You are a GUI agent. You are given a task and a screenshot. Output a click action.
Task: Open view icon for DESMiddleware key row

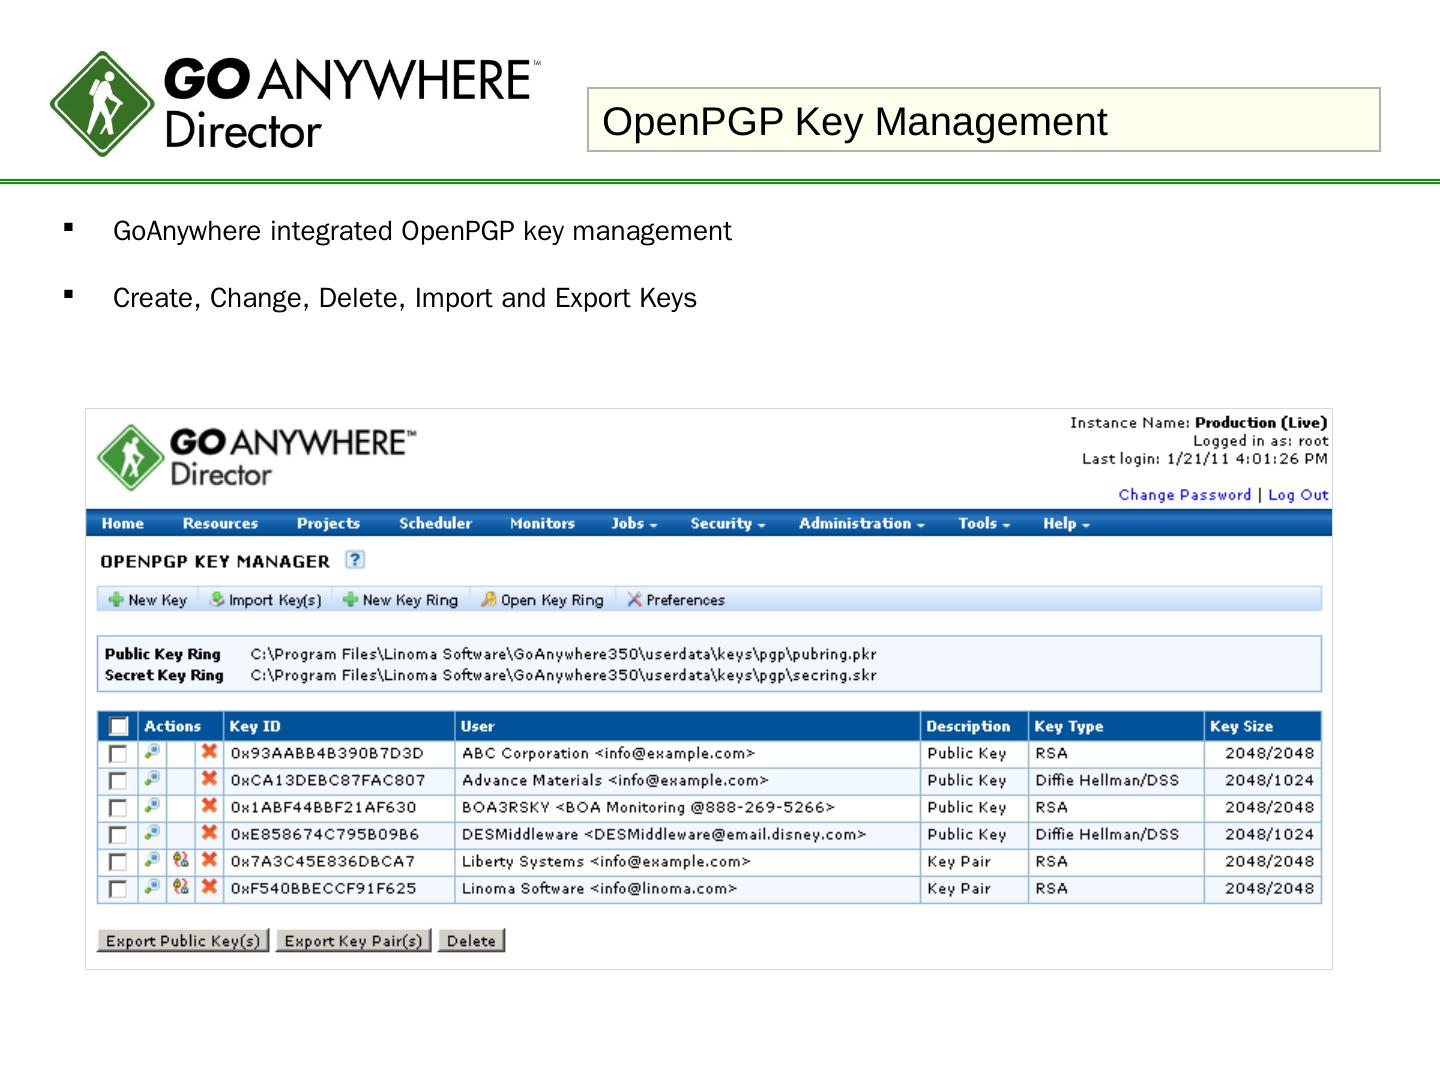[152, 833]
